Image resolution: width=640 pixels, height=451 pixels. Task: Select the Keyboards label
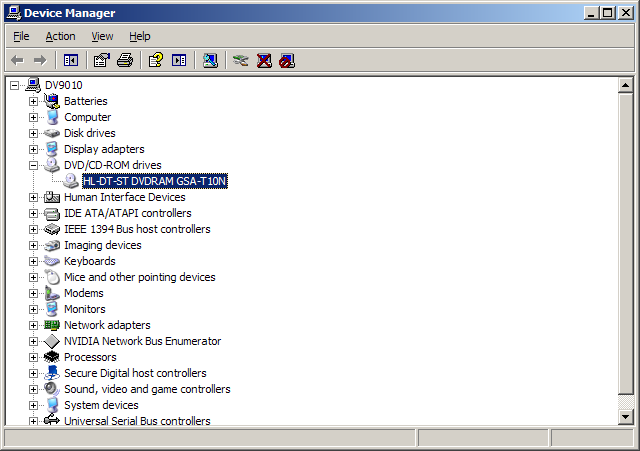(90, 261)
